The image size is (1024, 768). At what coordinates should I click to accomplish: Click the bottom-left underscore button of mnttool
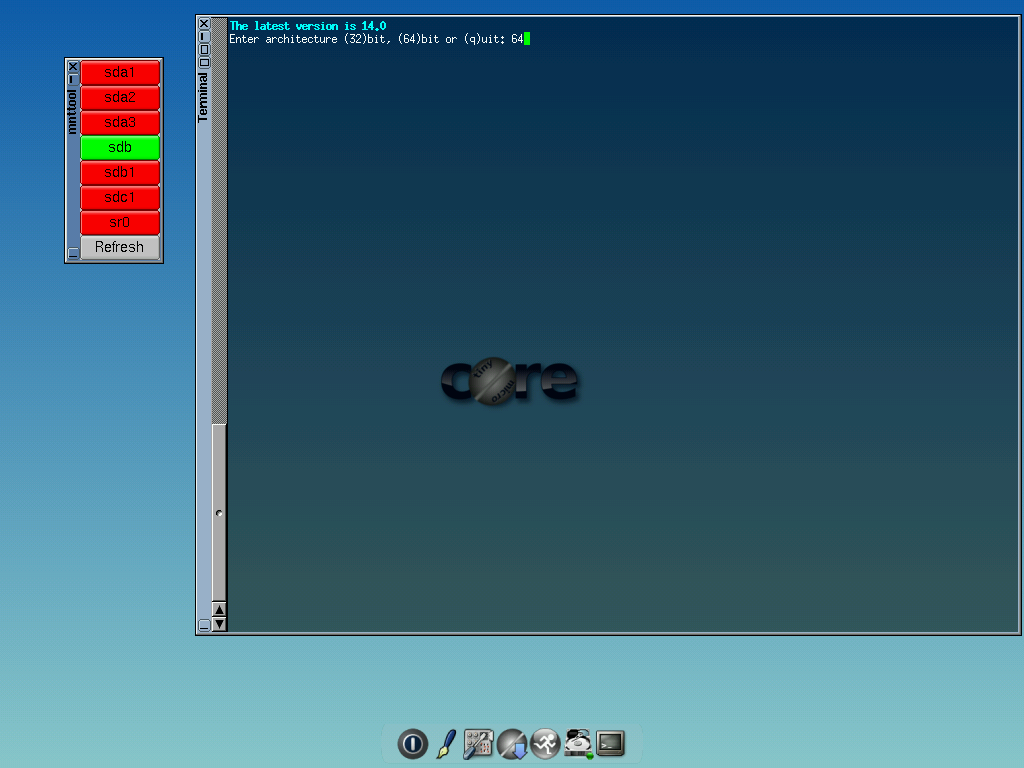pos(73,253)
